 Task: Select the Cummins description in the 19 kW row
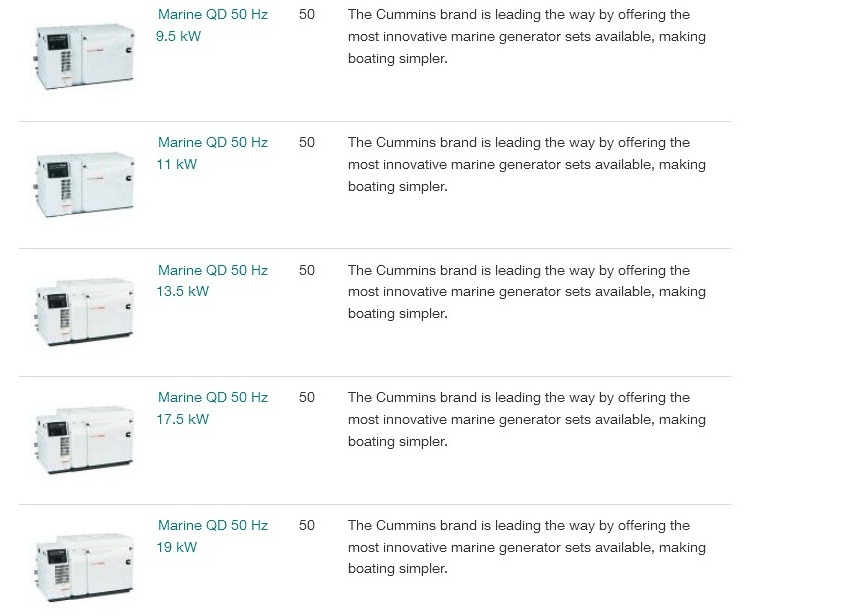coord(526,548)
